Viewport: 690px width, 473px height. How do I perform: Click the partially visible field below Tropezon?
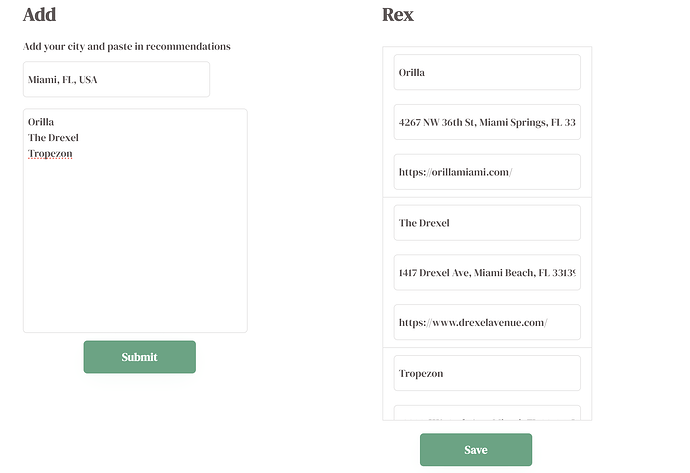click(488, 413)
